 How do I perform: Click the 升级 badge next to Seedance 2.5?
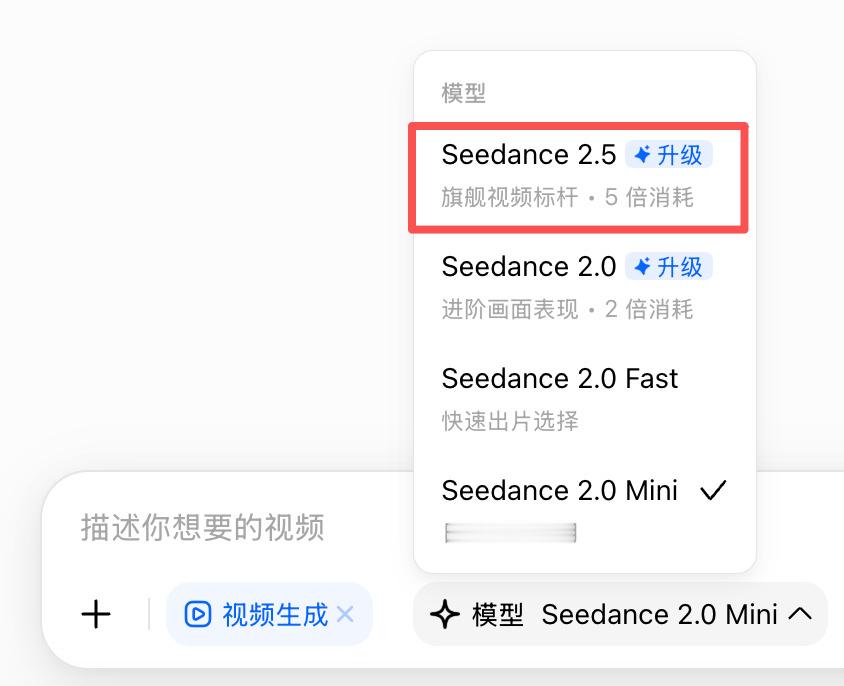click(669, 155)
